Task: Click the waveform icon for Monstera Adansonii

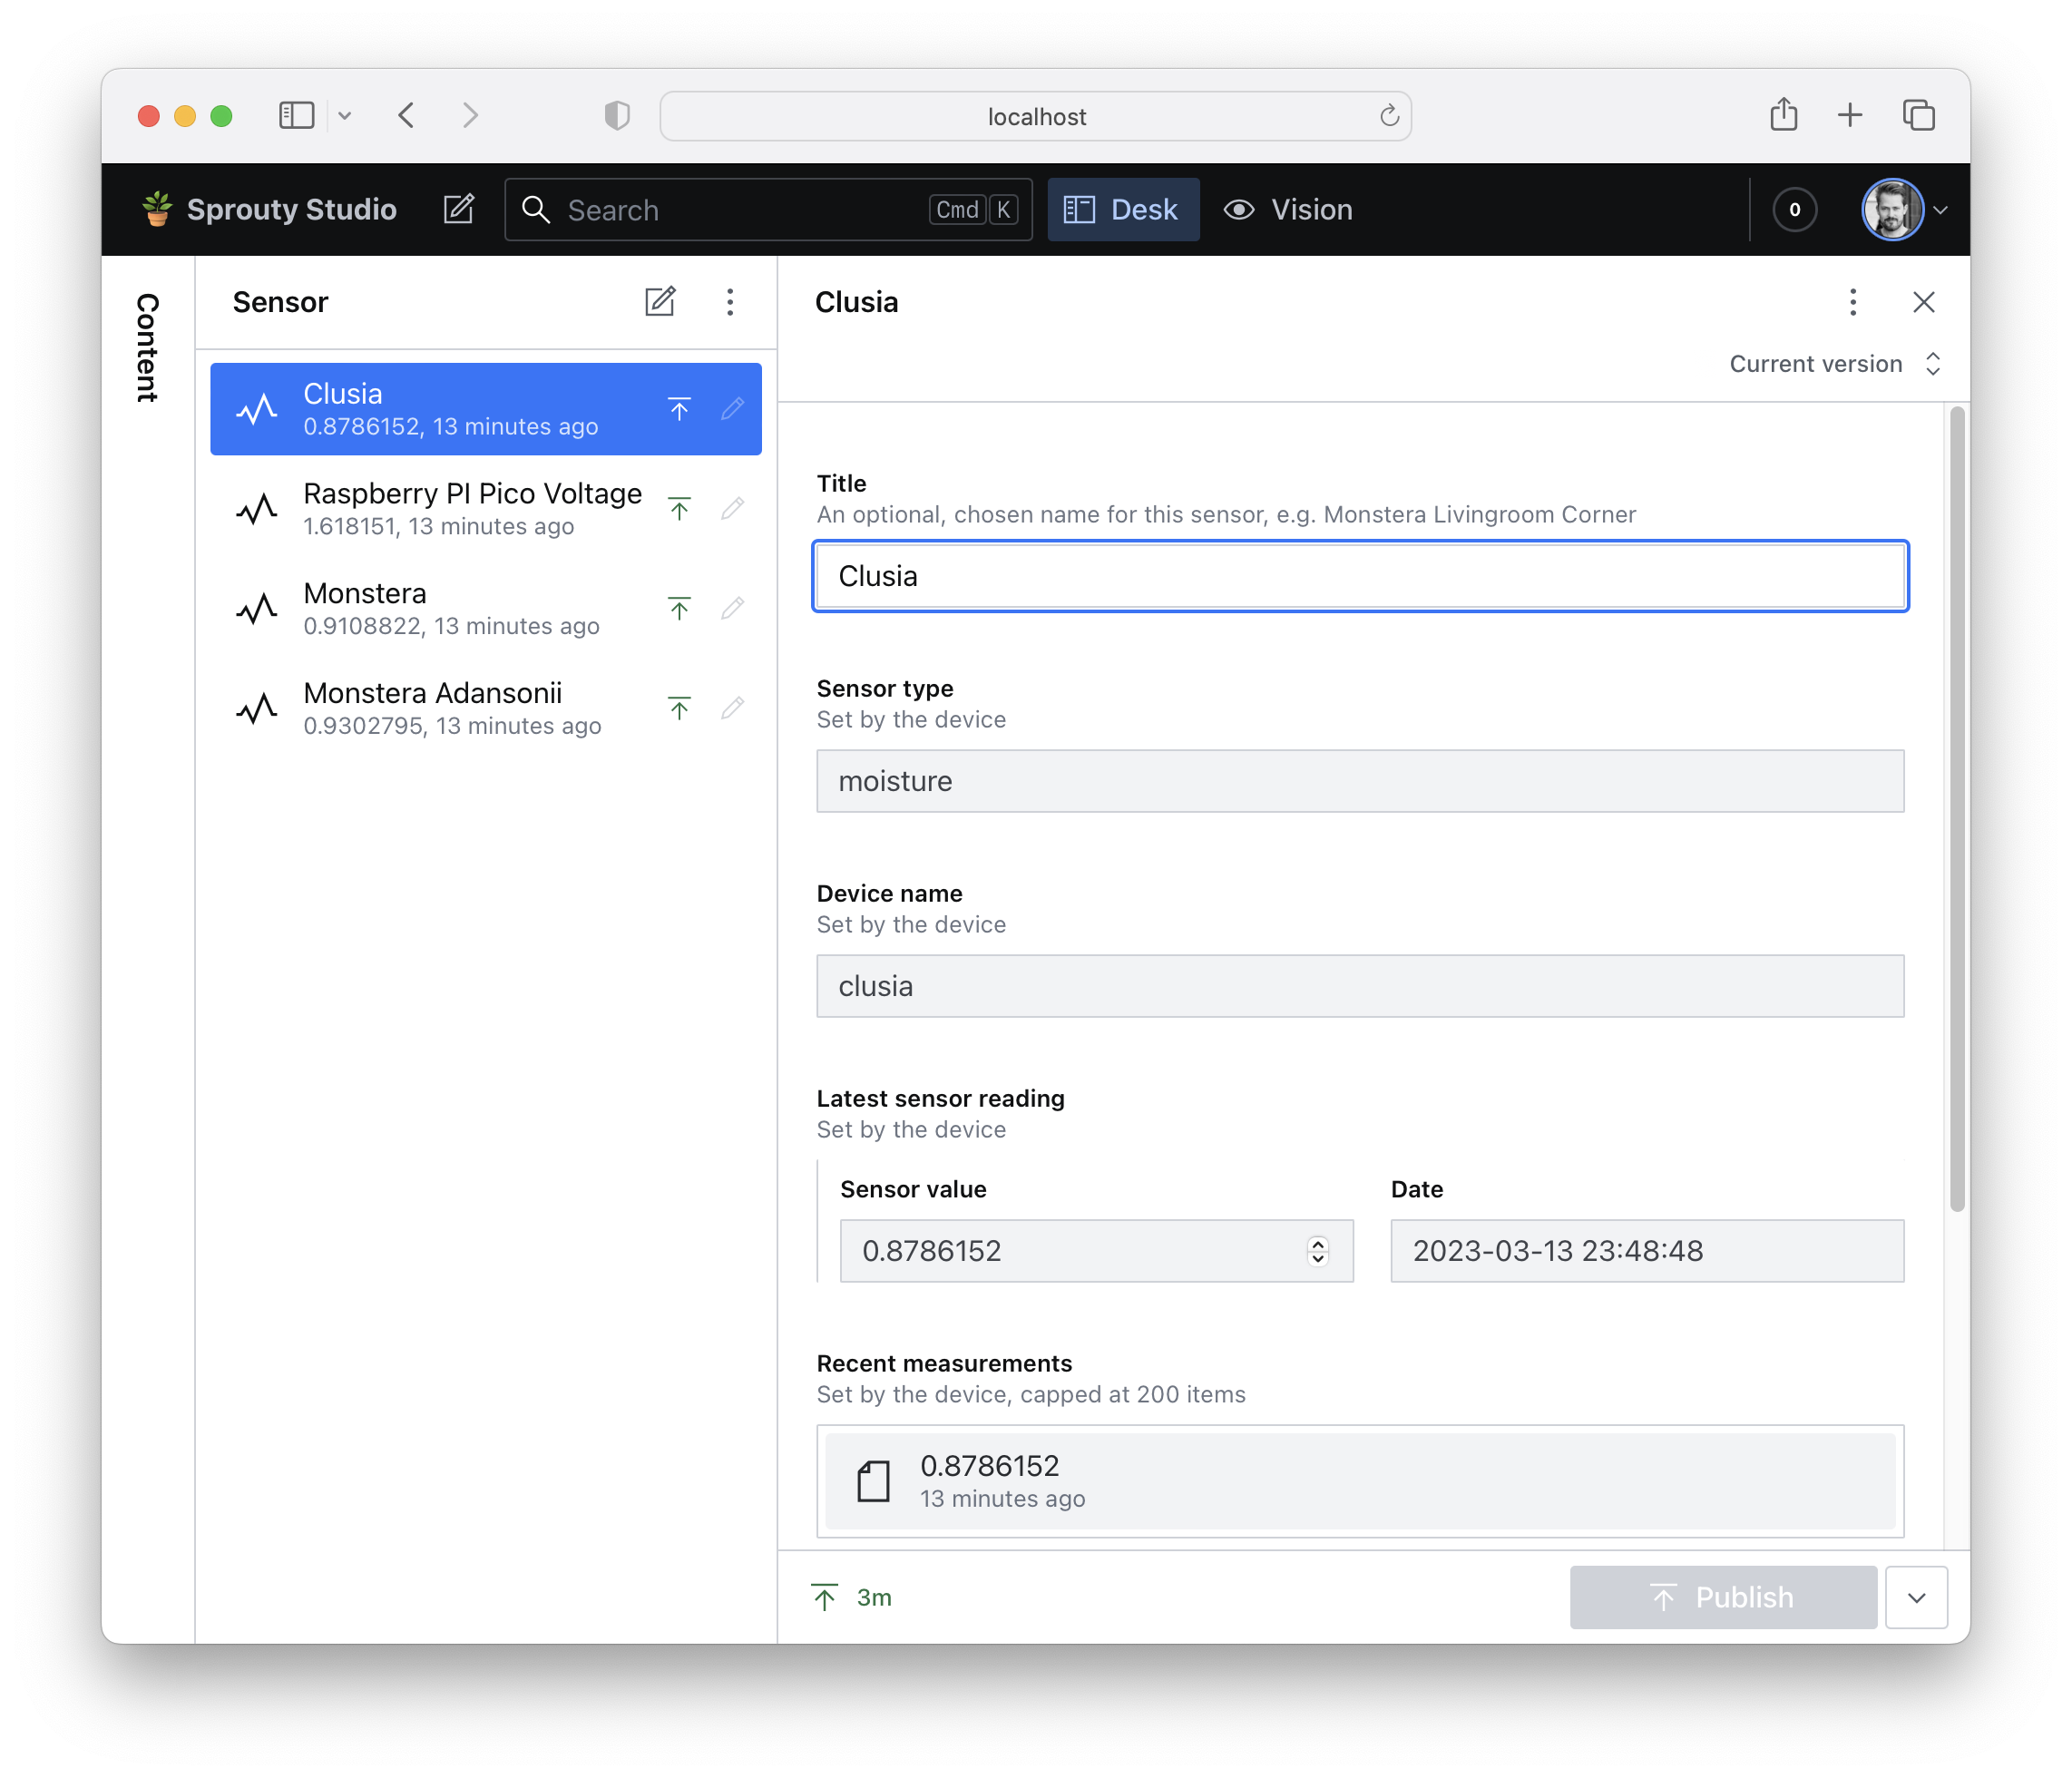Action: pyautogui.click(x=256, y=707)
